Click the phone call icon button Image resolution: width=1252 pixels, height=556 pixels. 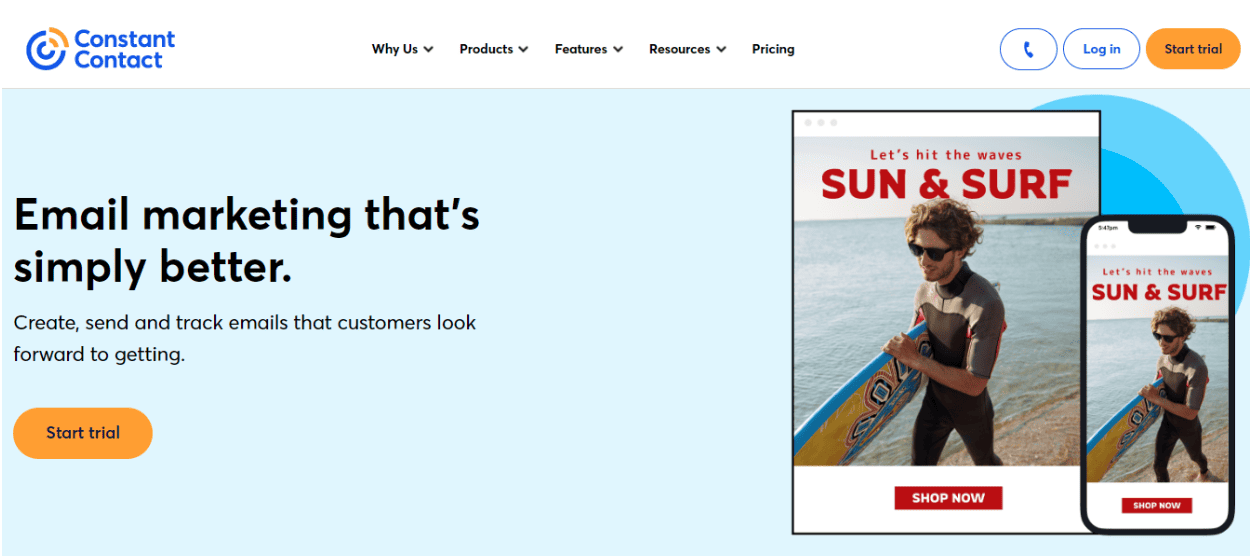(1028, 49)
